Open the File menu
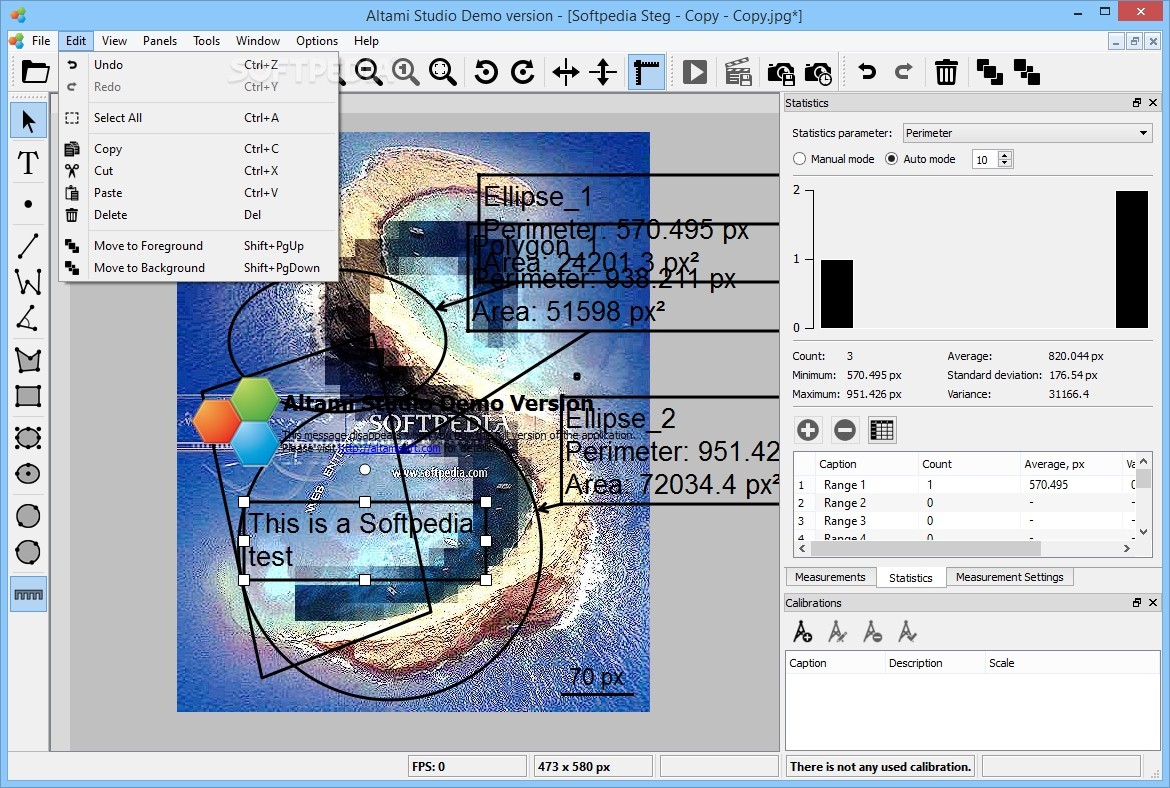The image size is (1170, 788). (41, 41)
